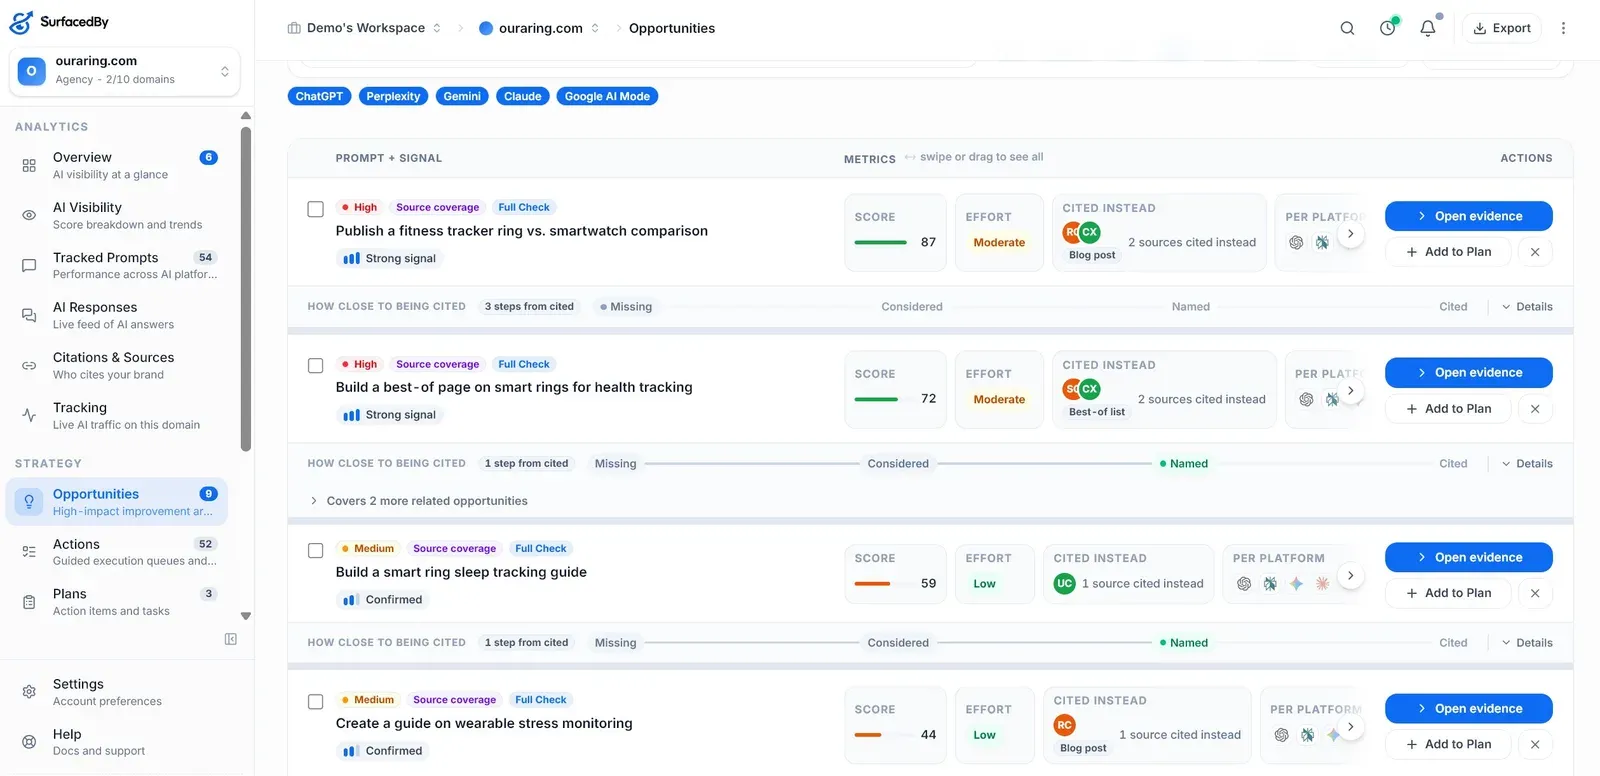Viewport: 1600px width, 776px height.
Task: Check the fitness tracker ring opportunity checkbox
Action: tap(315, 209)
